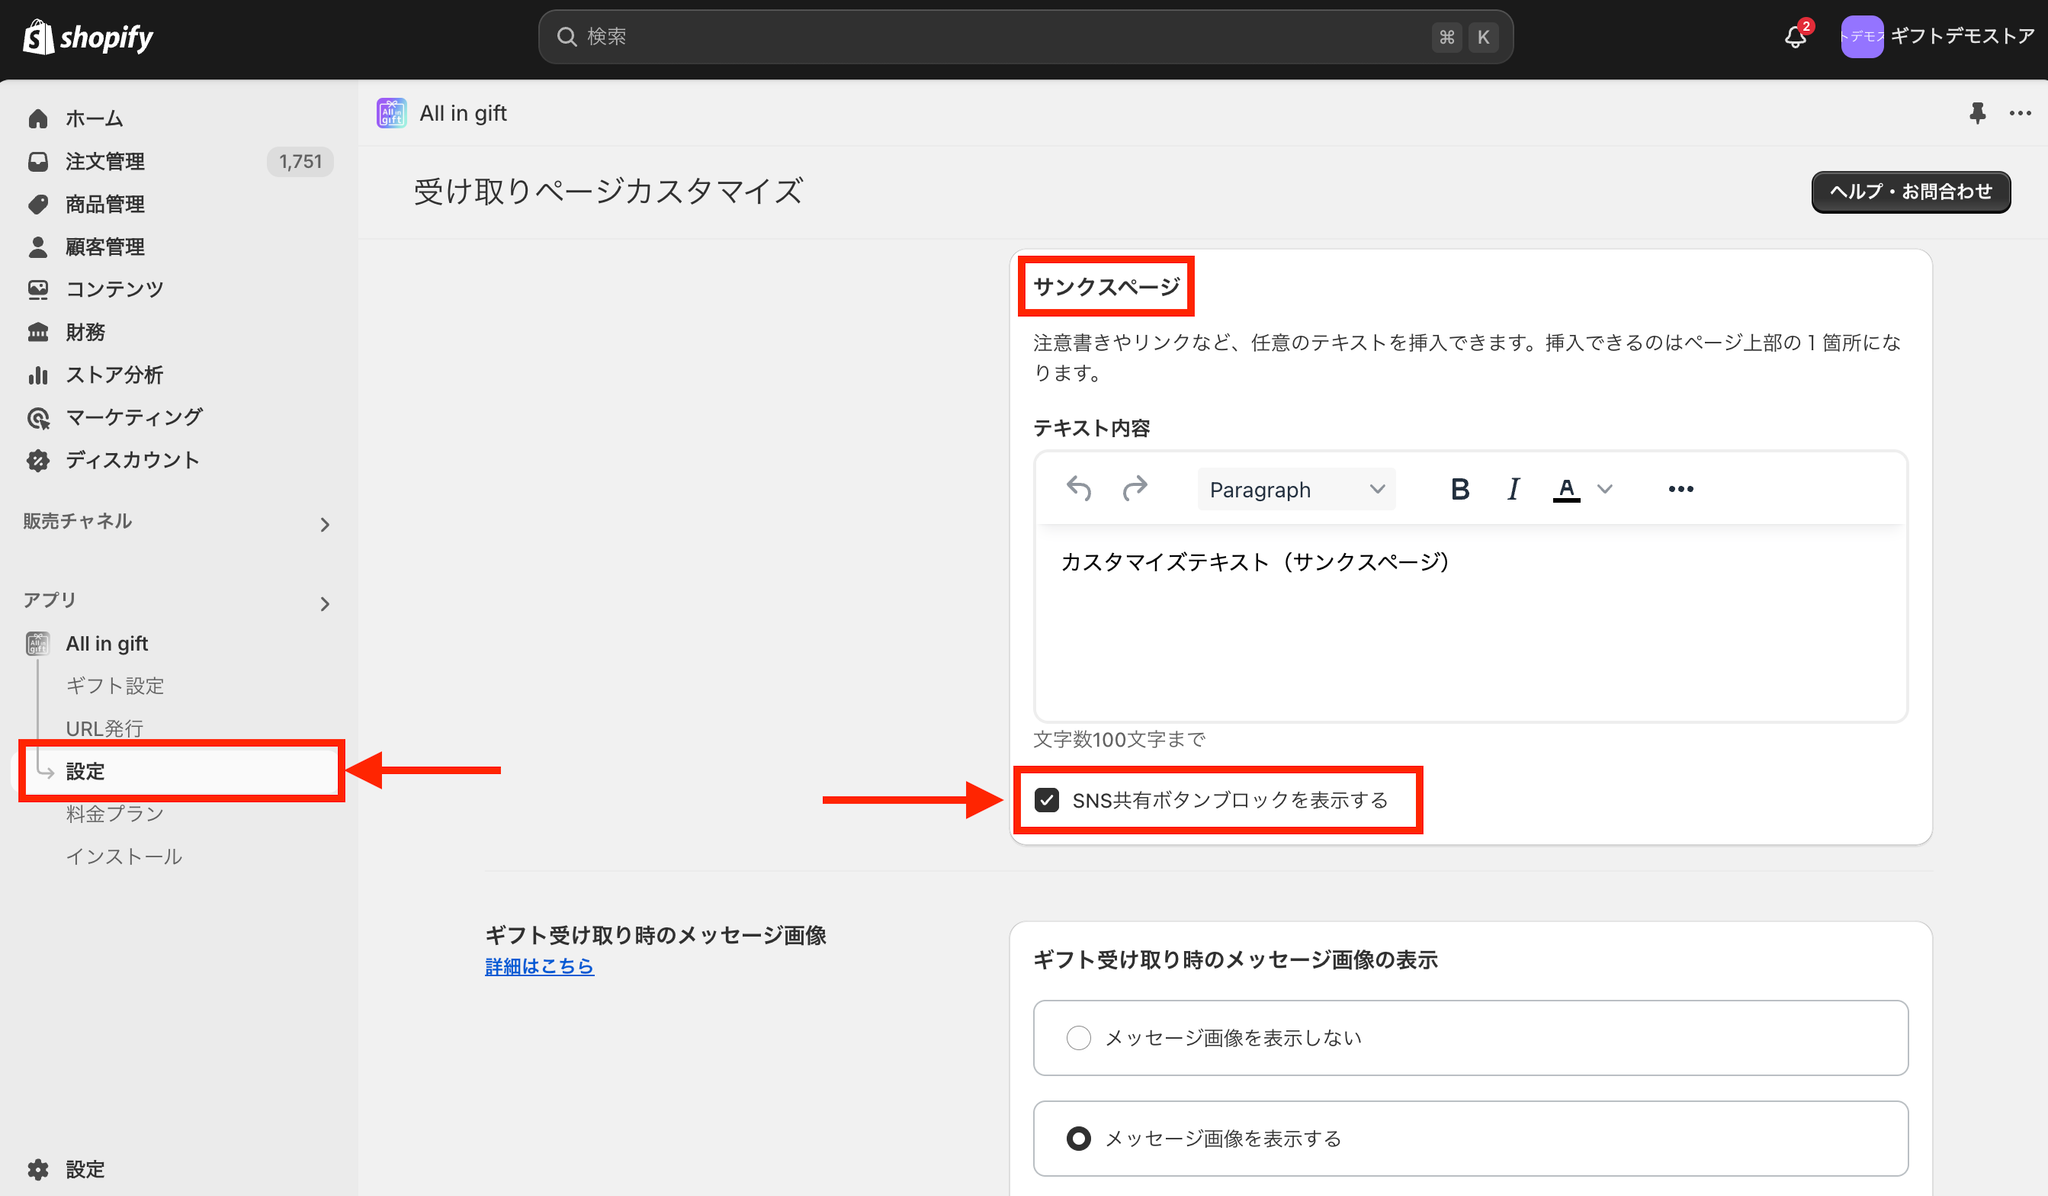Expand アプリ section chevron
The image size is (2048, 1196).
point(324,603)
